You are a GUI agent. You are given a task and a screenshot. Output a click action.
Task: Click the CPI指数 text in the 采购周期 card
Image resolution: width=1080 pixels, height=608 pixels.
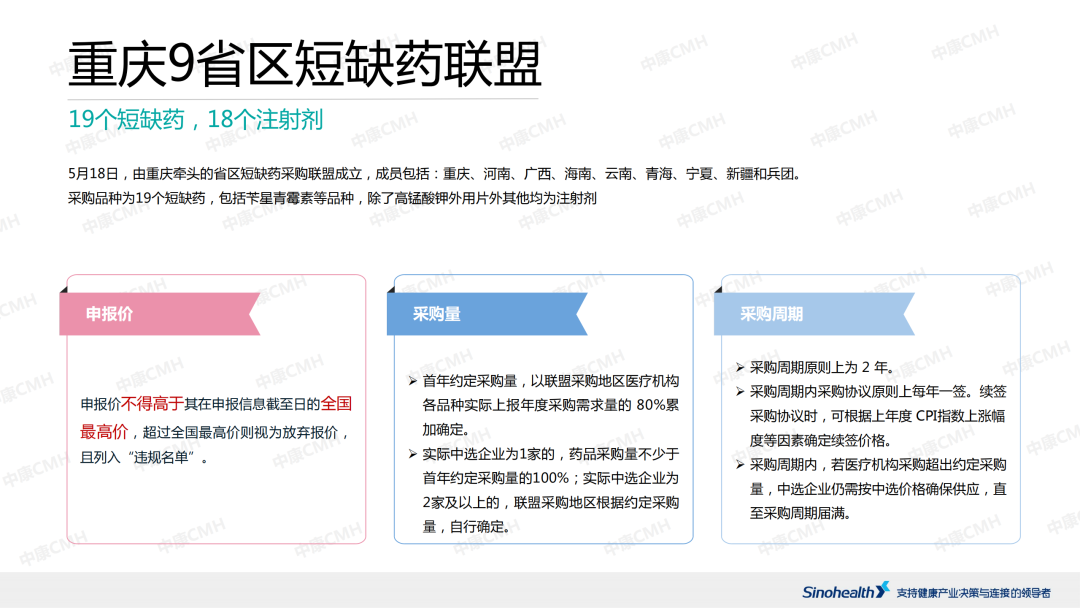(929, 416)
